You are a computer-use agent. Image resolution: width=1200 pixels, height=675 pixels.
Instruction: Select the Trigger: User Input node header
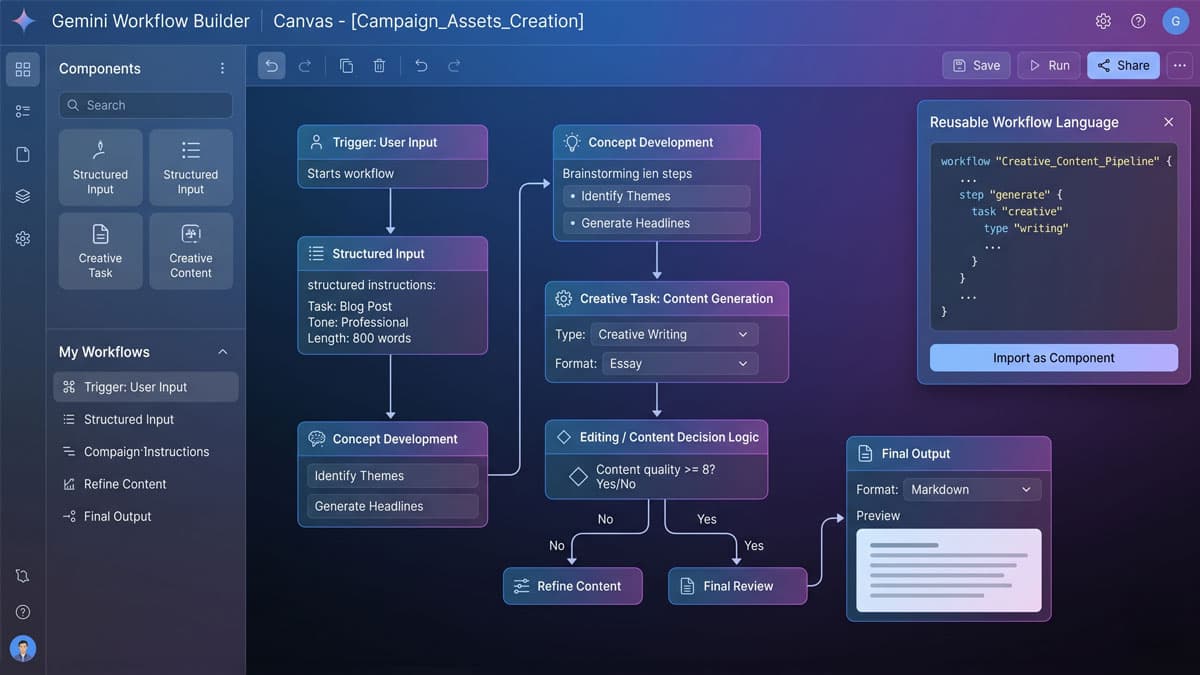point(392,142)
